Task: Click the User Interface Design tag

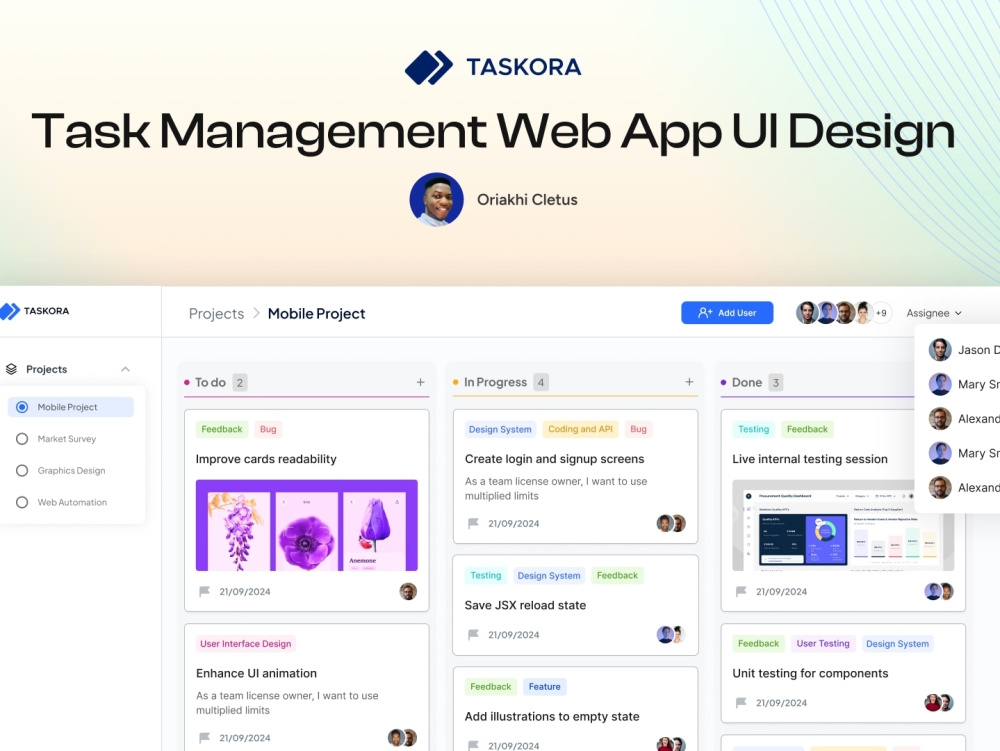Action: [246, 644]
